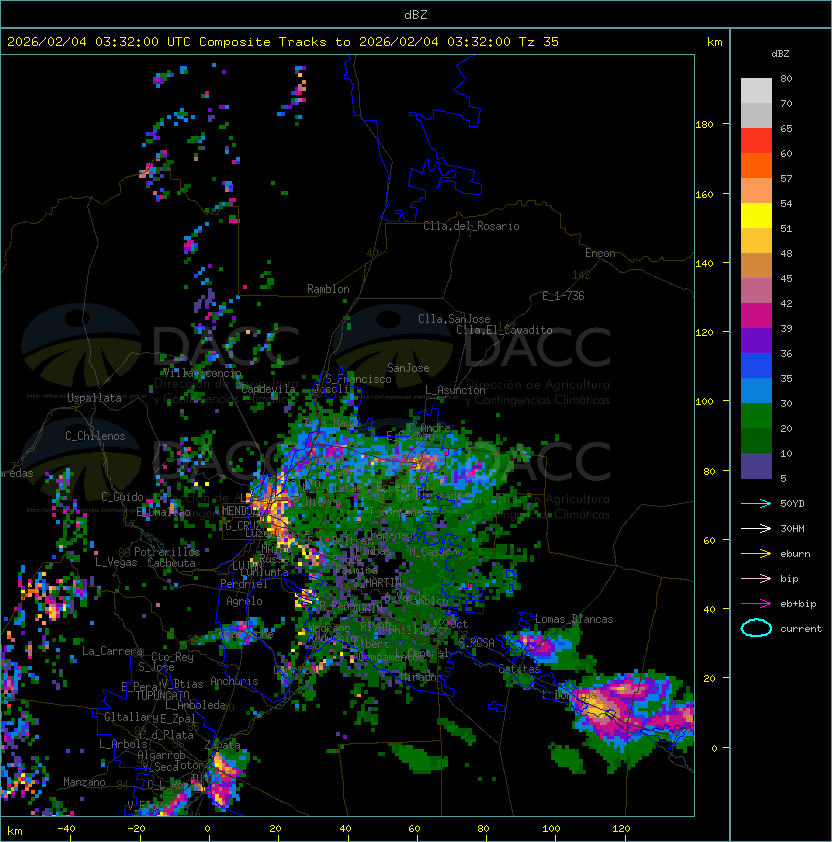Image resolution: width=832 pixels, height=842 pixels.
Task: Click the 'E_1-736' map label
Action: pyautogui.click(x=563, y=296)
